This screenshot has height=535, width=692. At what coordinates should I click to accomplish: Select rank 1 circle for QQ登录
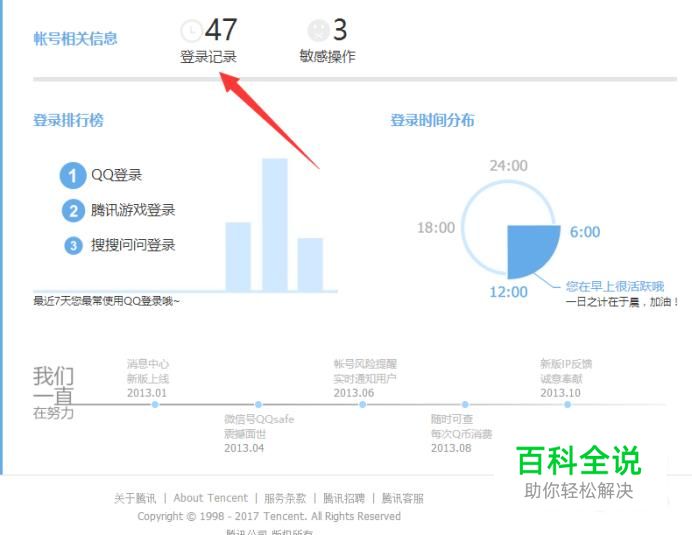(x=73, y=176)
